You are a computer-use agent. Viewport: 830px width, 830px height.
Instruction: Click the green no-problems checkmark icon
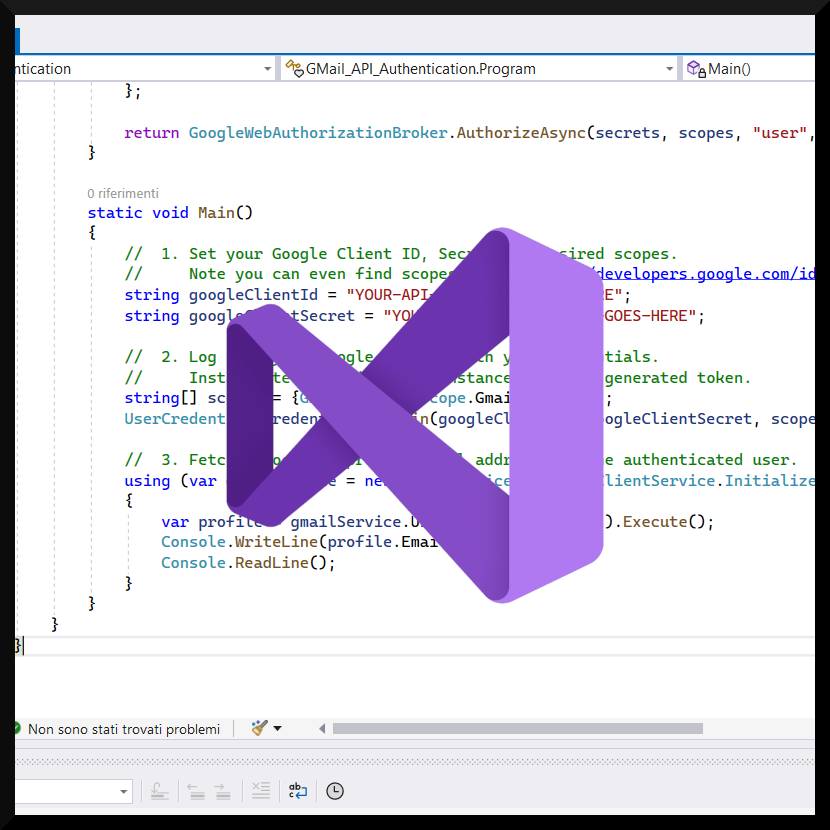coord(16,727)
